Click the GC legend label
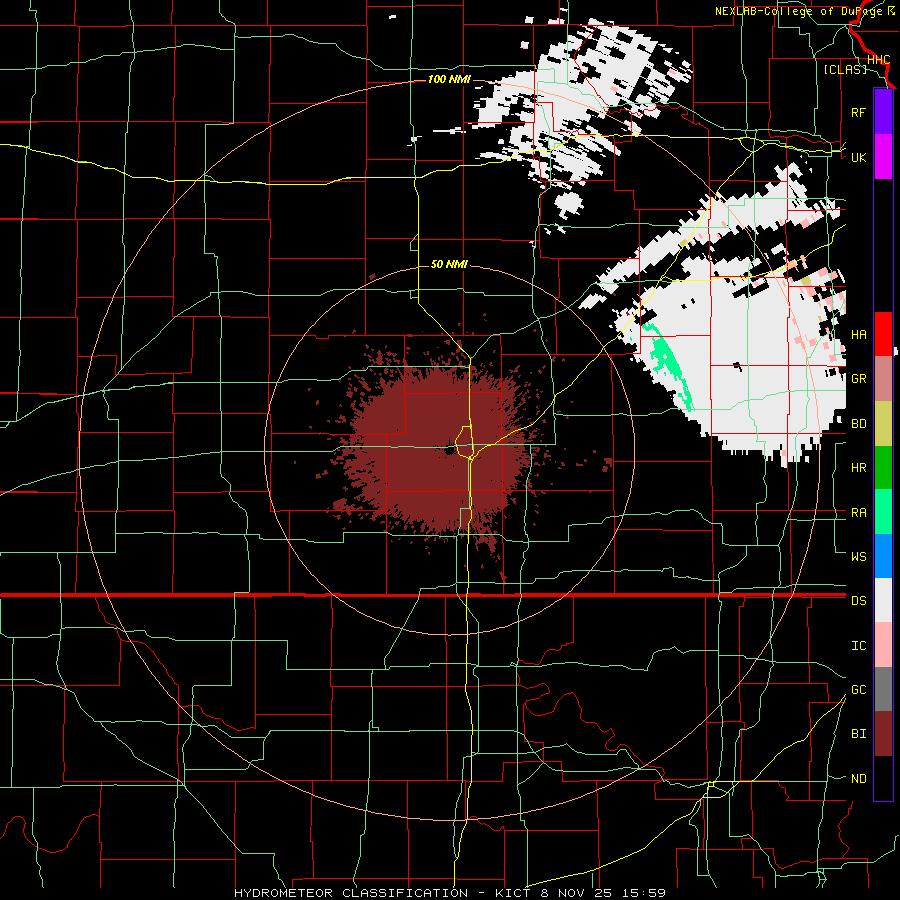900x900 pixels. pyautogui.click(x=858, y=690)
